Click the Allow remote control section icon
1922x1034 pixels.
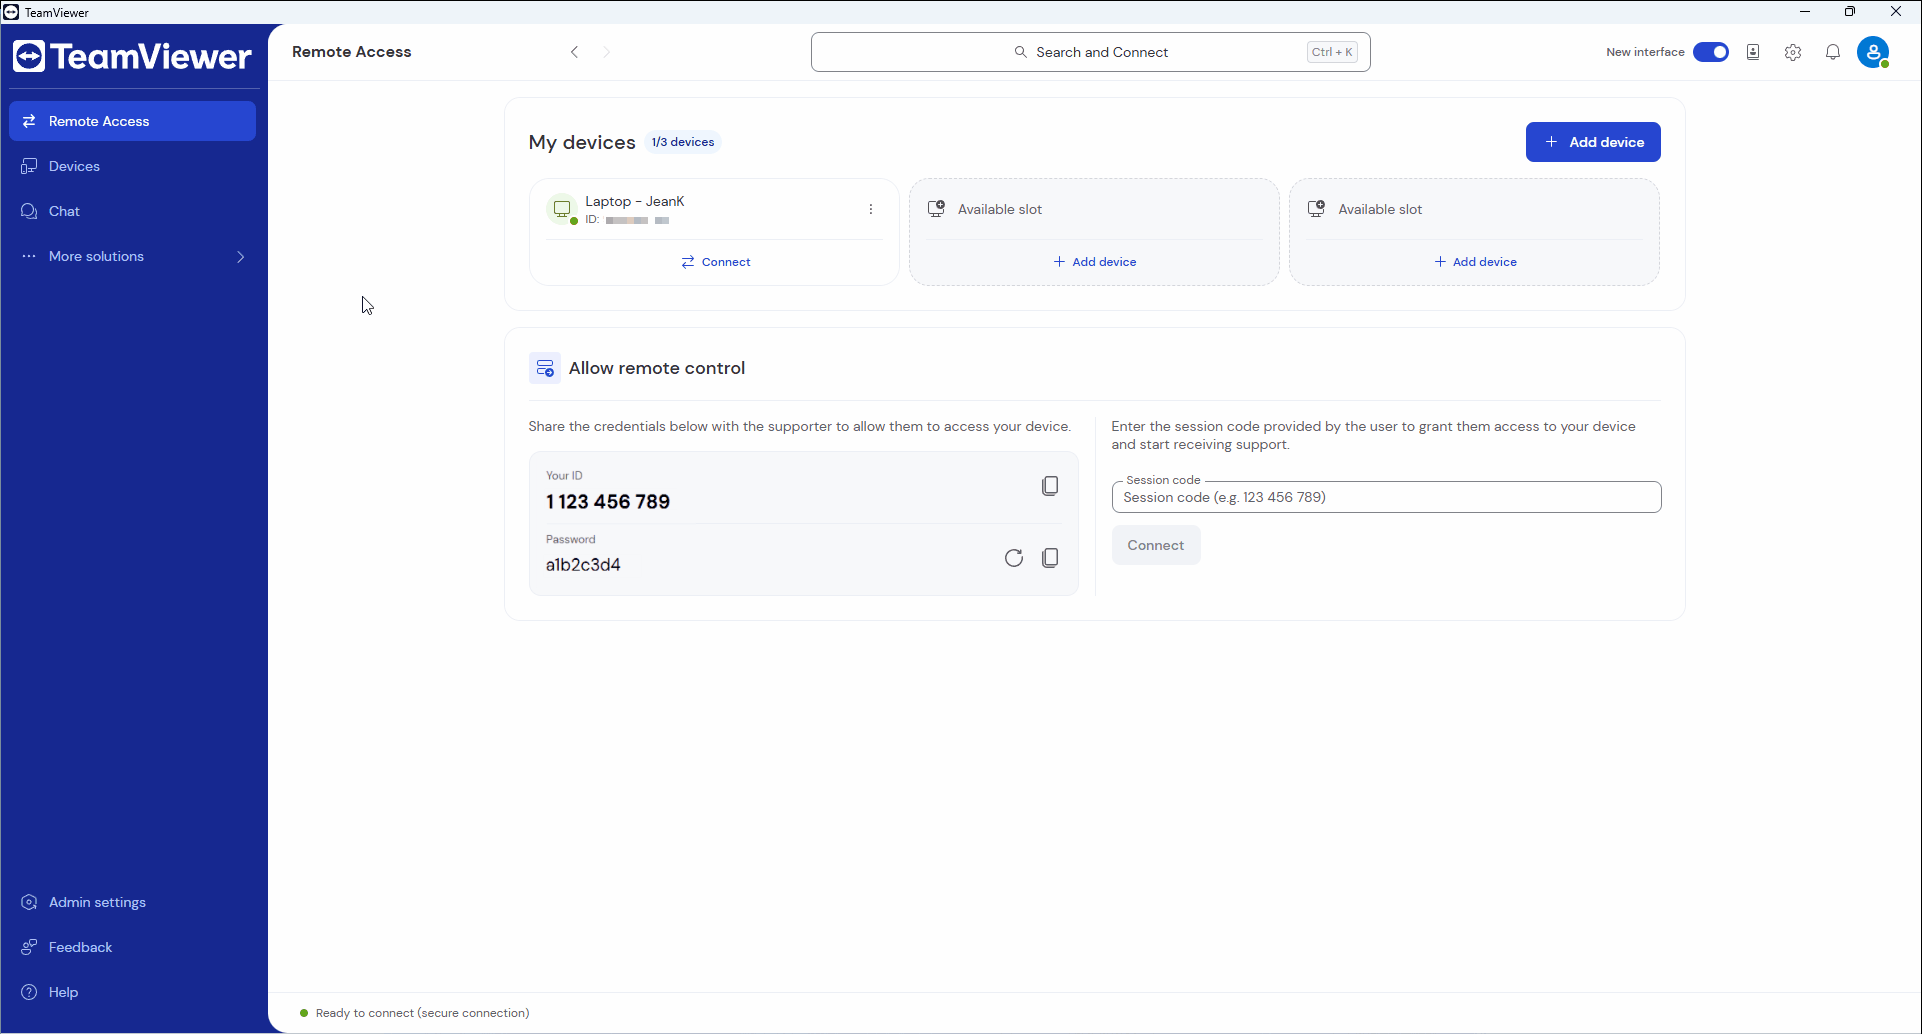(545, 368)
